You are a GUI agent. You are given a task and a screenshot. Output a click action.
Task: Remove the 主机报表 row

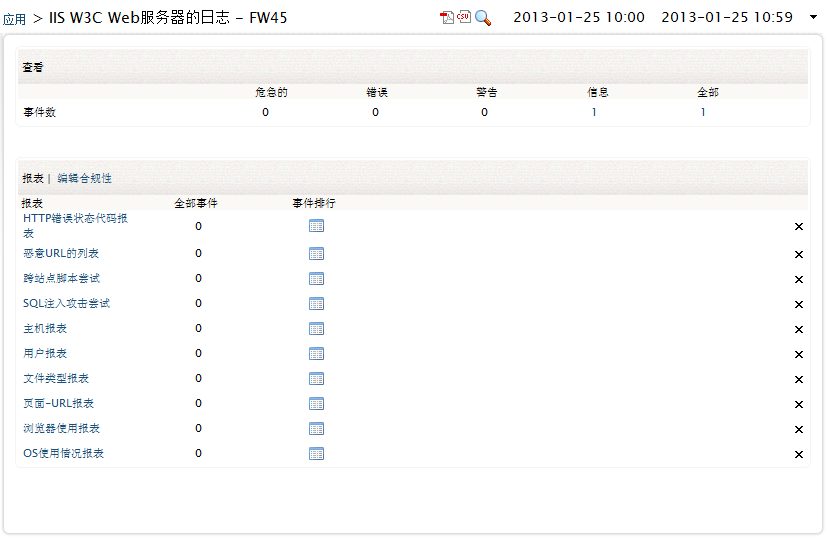(799, 329)
